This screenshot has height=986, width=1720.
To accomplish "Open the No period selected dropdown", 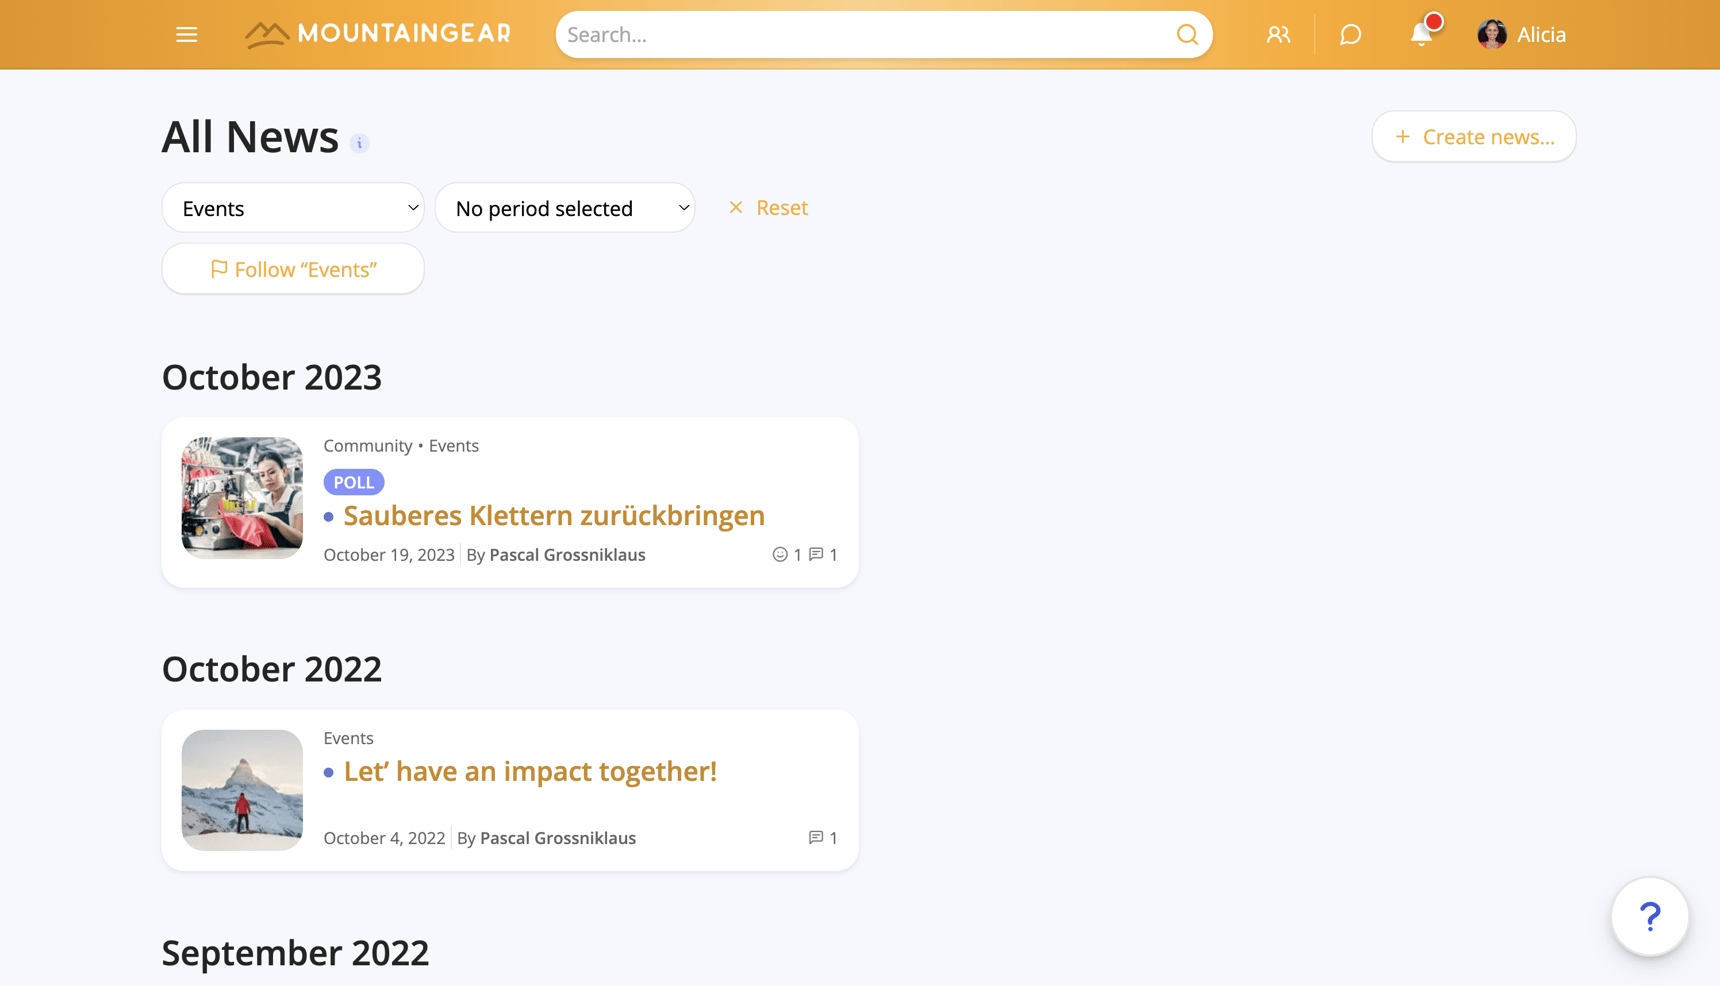I will 565,208.
